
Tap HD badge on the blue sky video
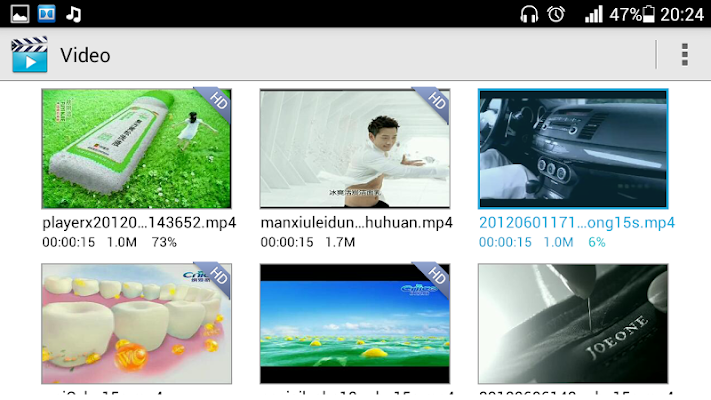[435, 277]
